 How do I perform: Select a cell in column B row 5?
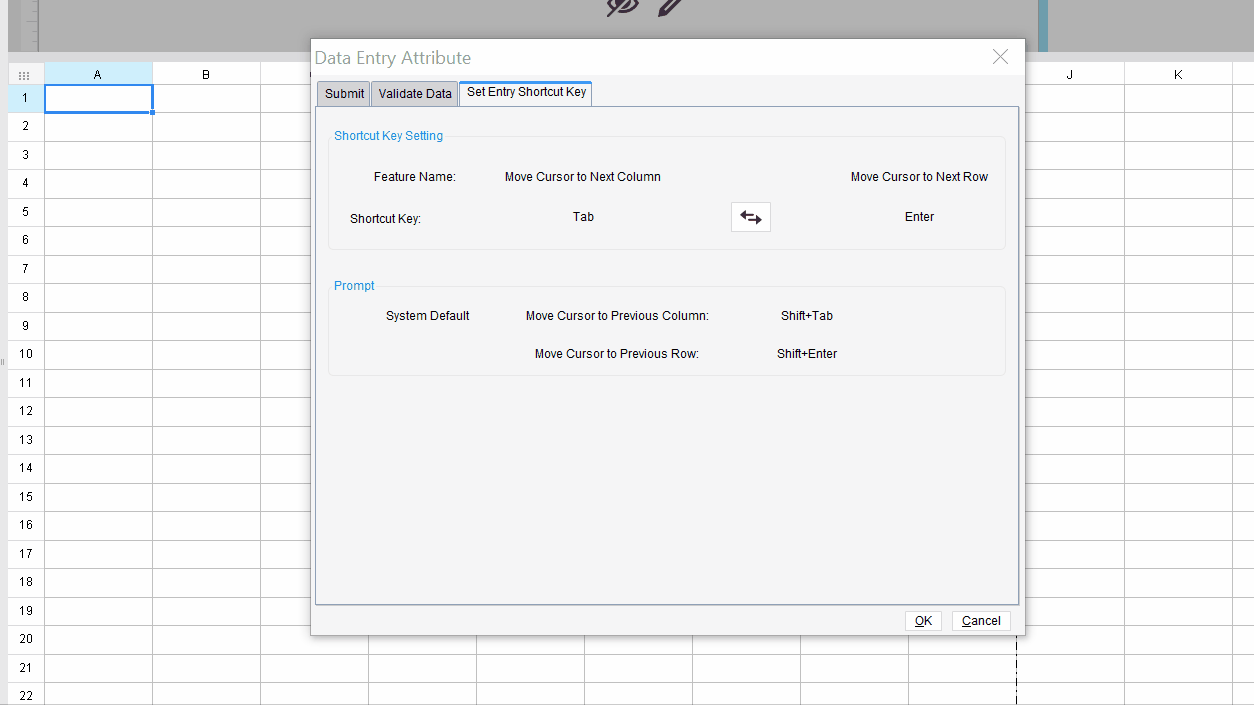point(205,211)
